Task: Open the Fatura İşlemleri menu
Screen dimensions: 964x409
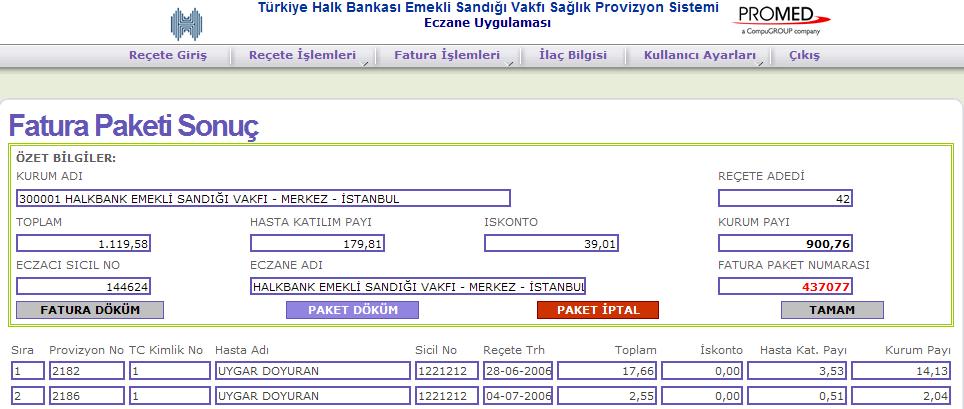Action: tap(446, 55)
